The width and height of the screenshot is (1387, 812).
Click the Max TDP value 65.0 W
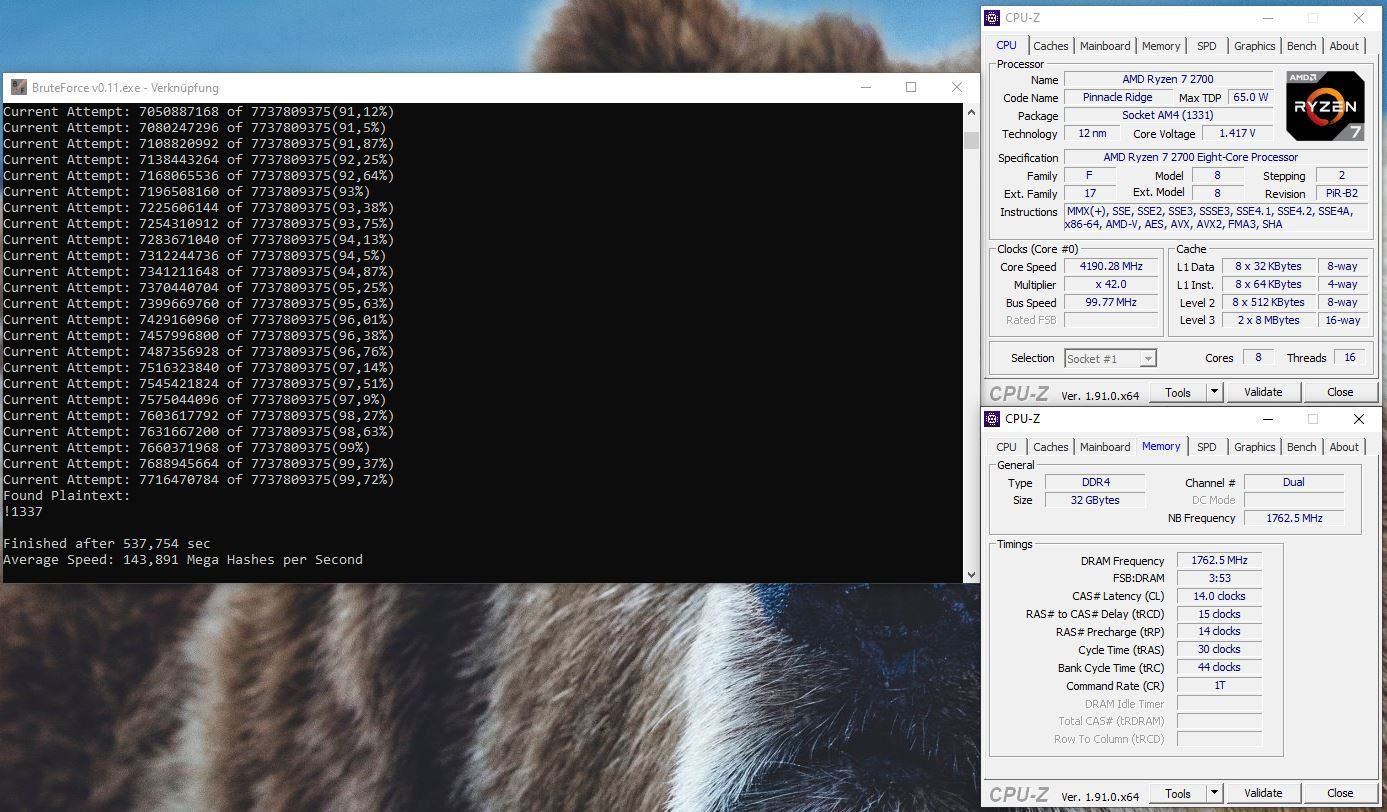coord(1250,97)
